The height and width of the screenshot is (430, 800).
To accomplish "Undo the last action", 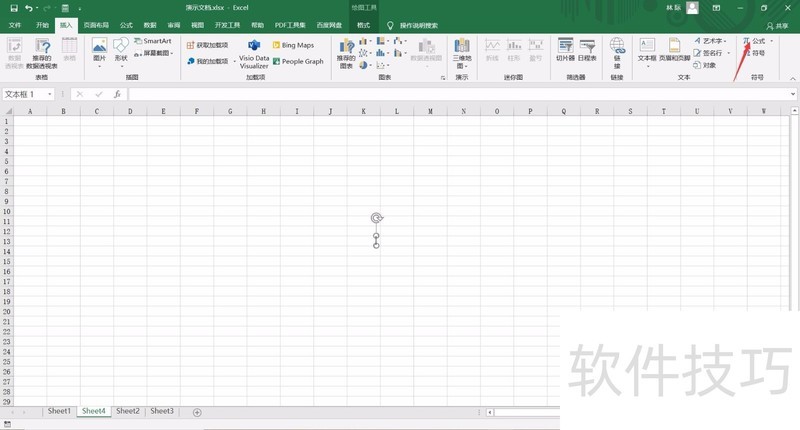I will tap(29, 8).
